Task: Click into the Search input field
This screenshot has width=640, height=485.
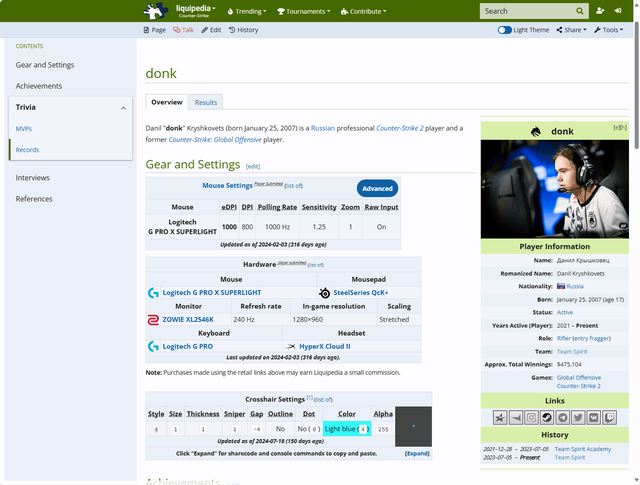Action: tap(529, 11)
